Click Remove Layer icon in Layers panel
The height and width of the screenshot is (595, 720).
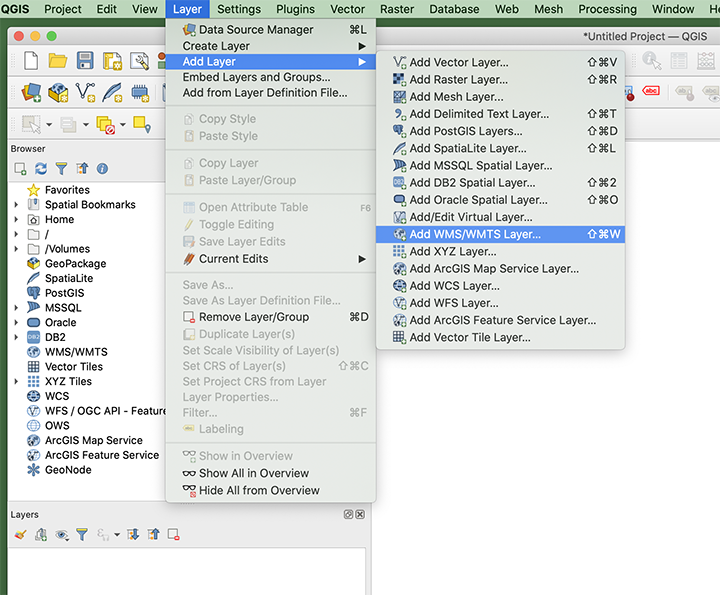click(174, 534)
